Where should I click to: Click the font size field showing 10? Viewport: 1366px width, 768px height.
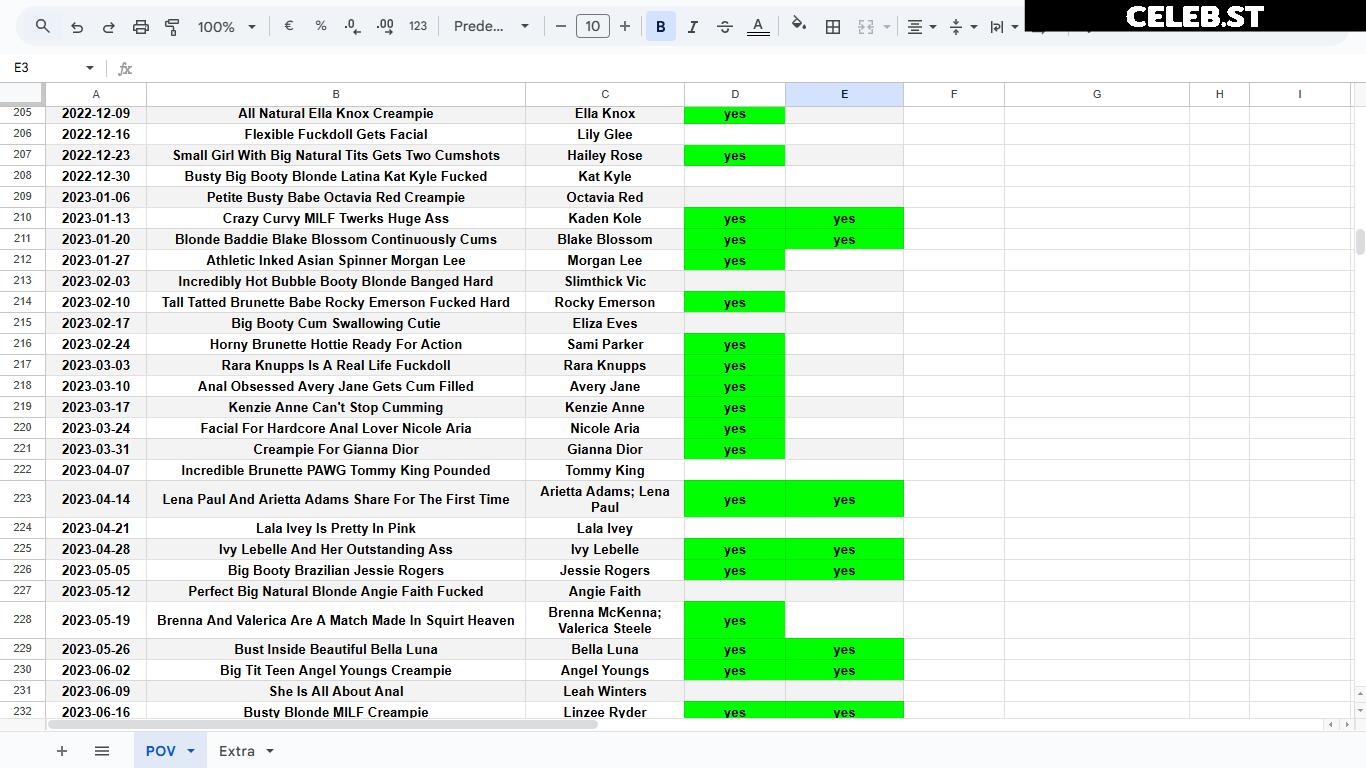tap(593, 27)
